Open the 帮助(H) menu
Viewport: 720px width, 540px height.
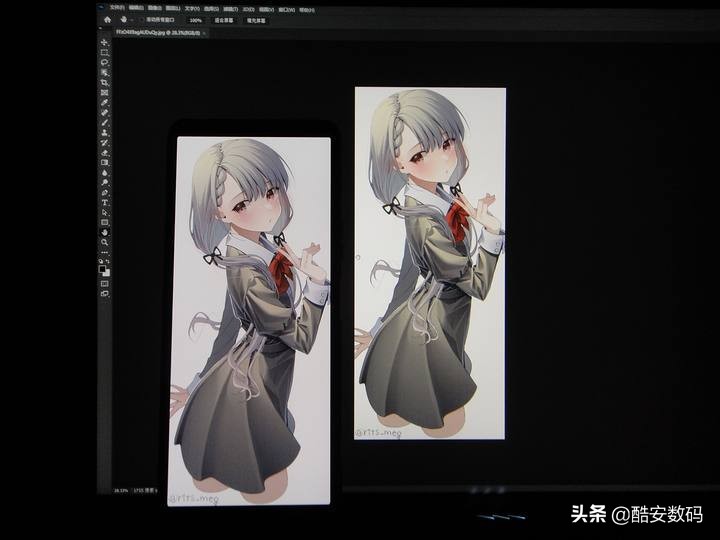point(306,10)
